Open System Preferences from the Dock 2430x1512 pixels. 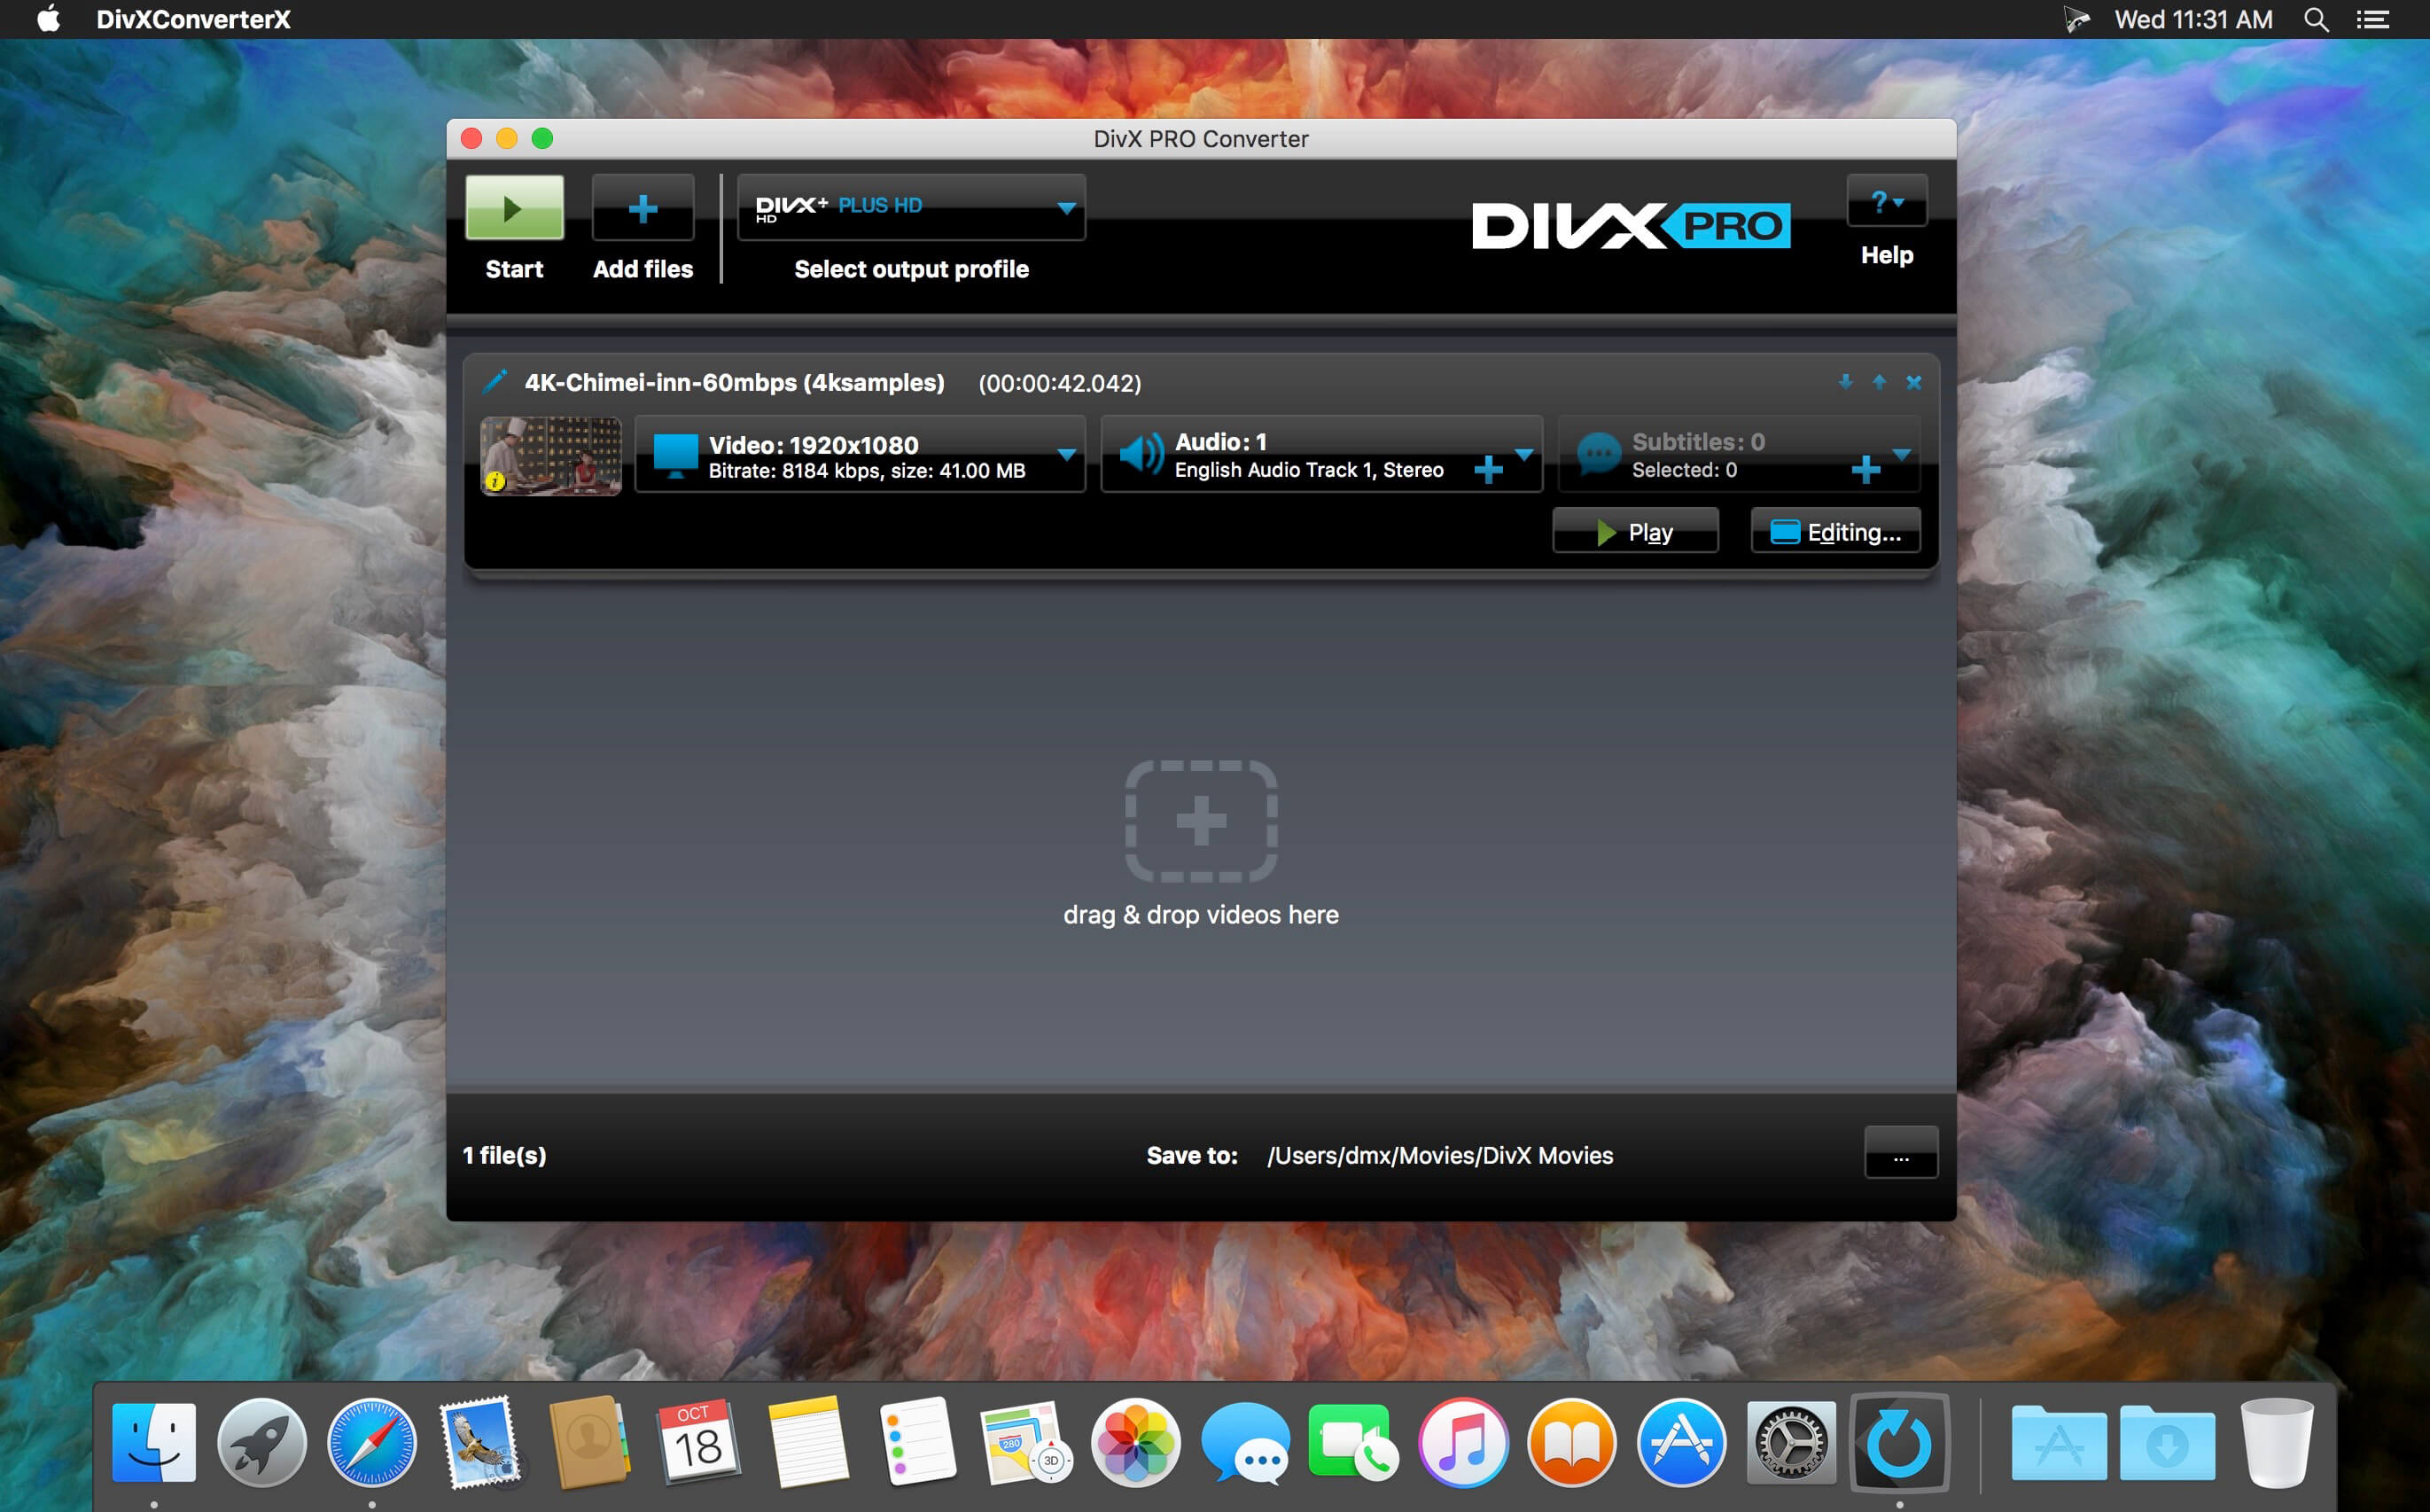point(1791,1442)
